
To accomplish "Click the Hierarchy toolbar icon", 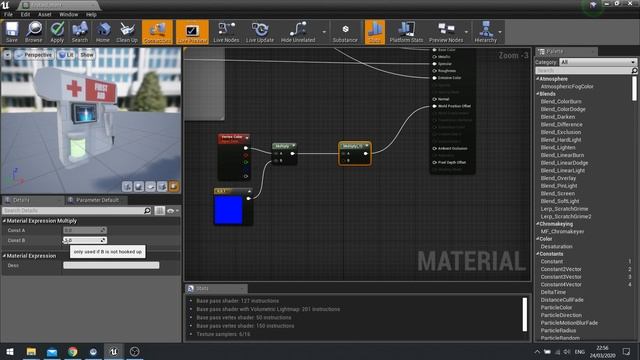I will point(485,32).
